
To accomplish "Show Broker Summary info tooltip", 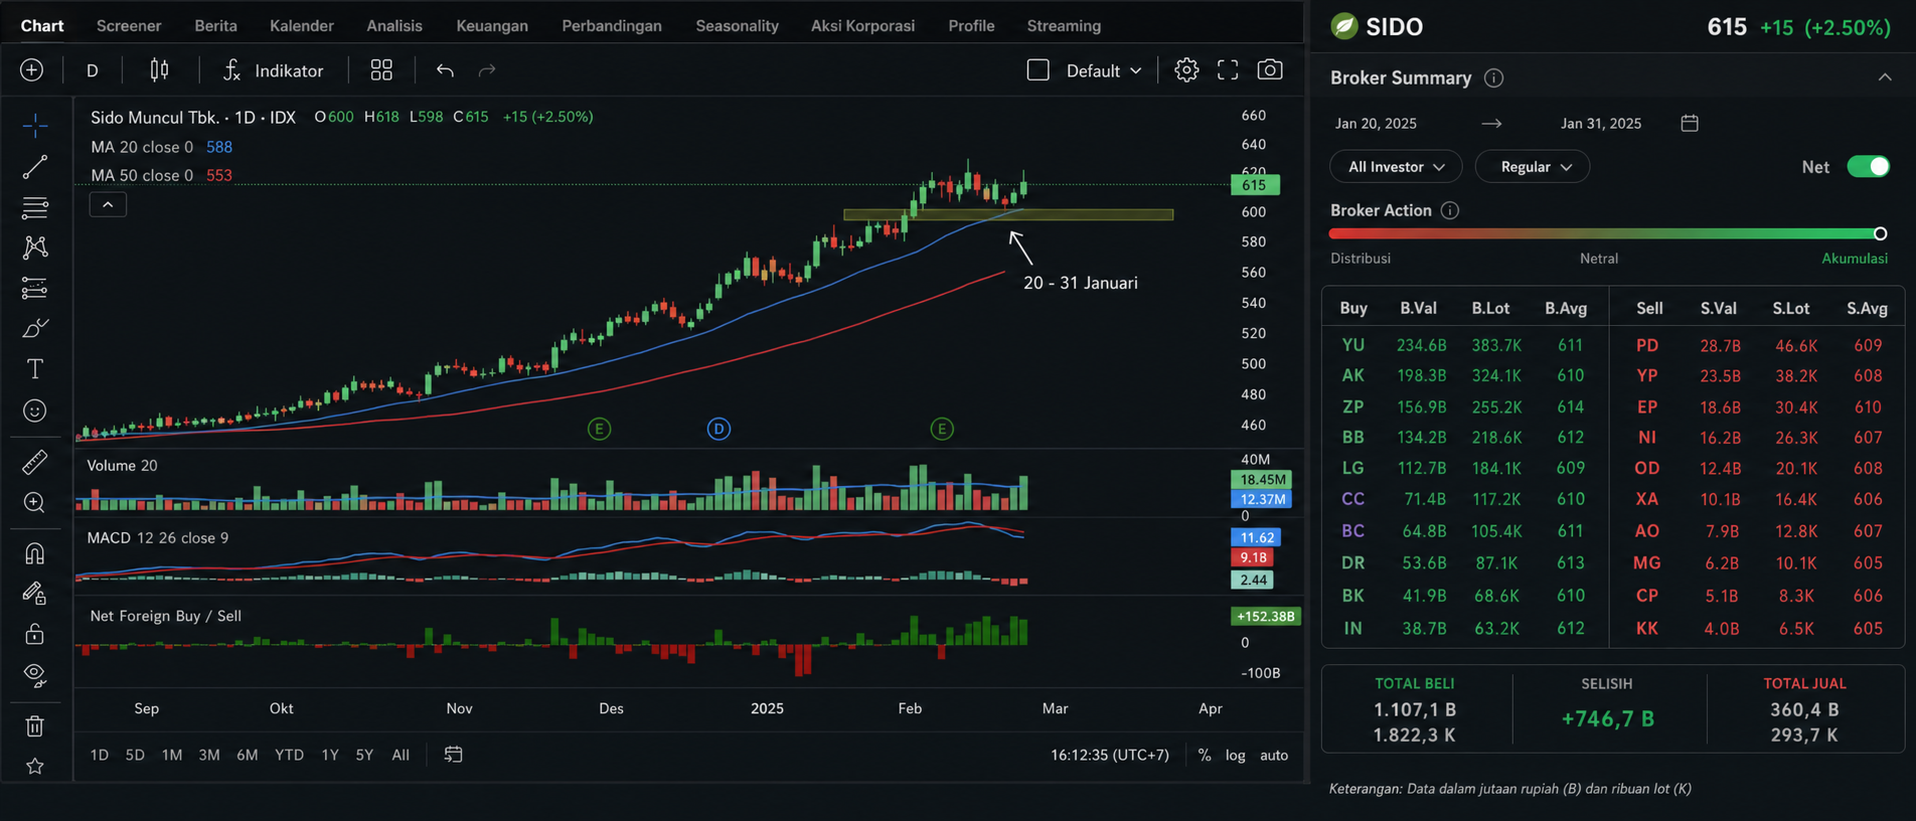I will [x=1494, y=78].
